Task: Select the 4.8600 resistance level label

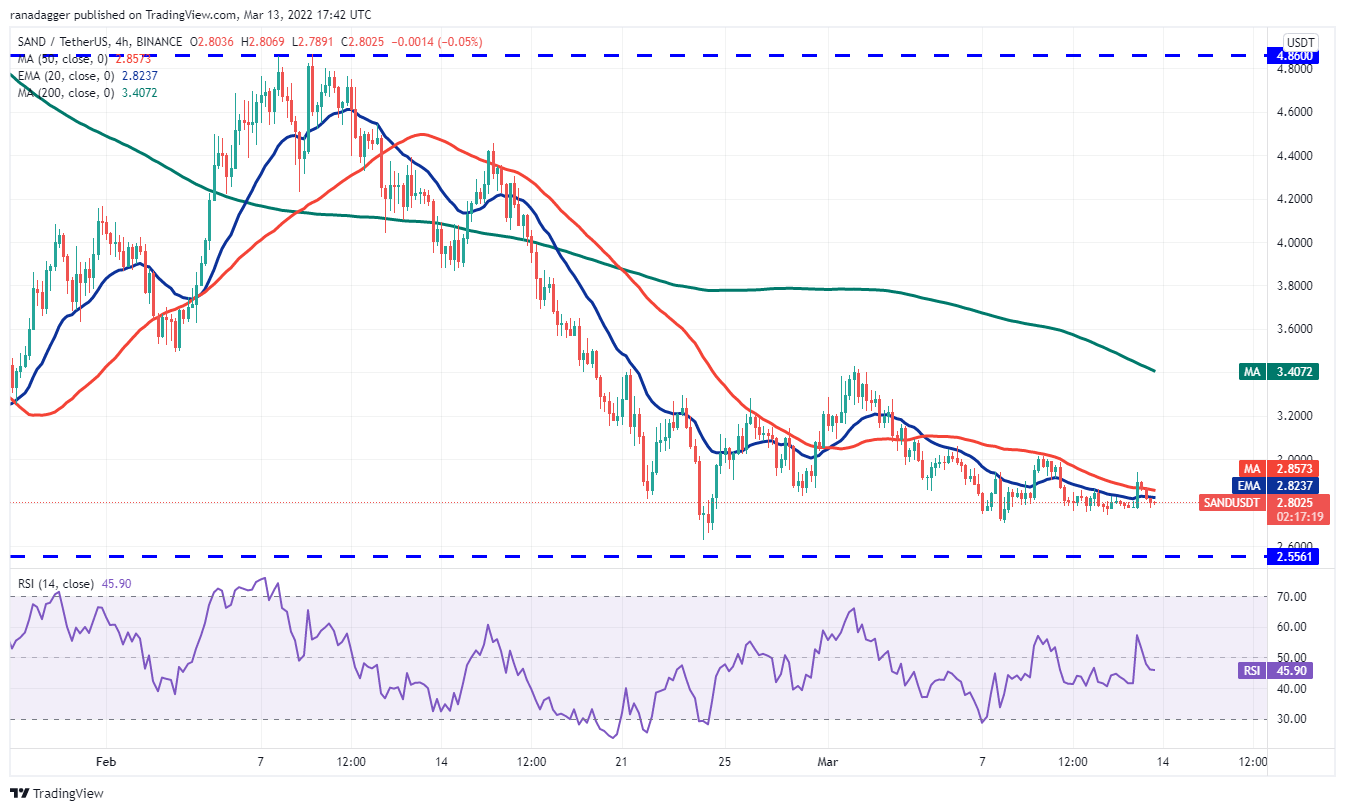Action: point(1291,56)
